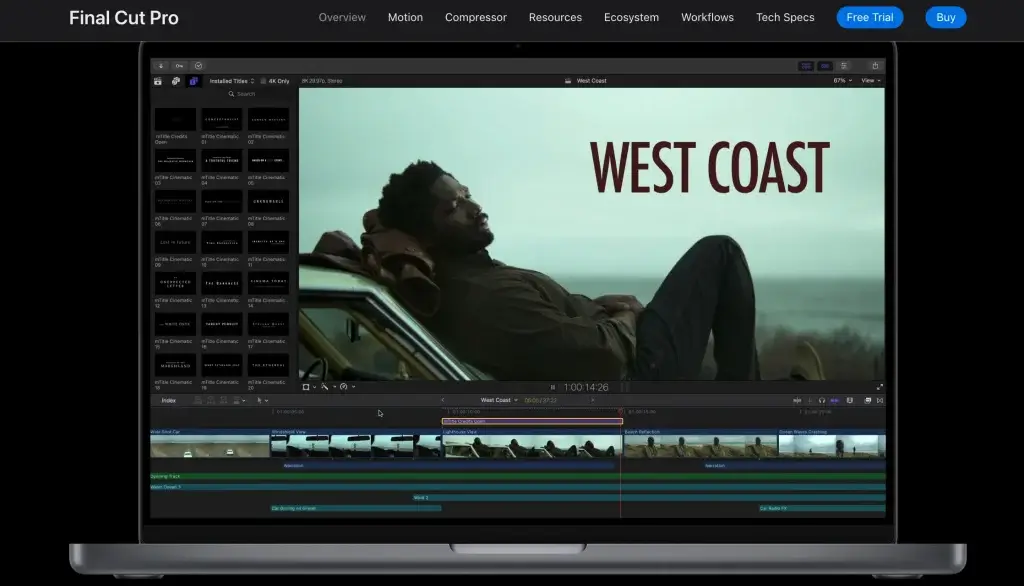This screenshot has height=586, width=1024.
Task: Select the Titles browser icon
Action: tap(196, 81)
